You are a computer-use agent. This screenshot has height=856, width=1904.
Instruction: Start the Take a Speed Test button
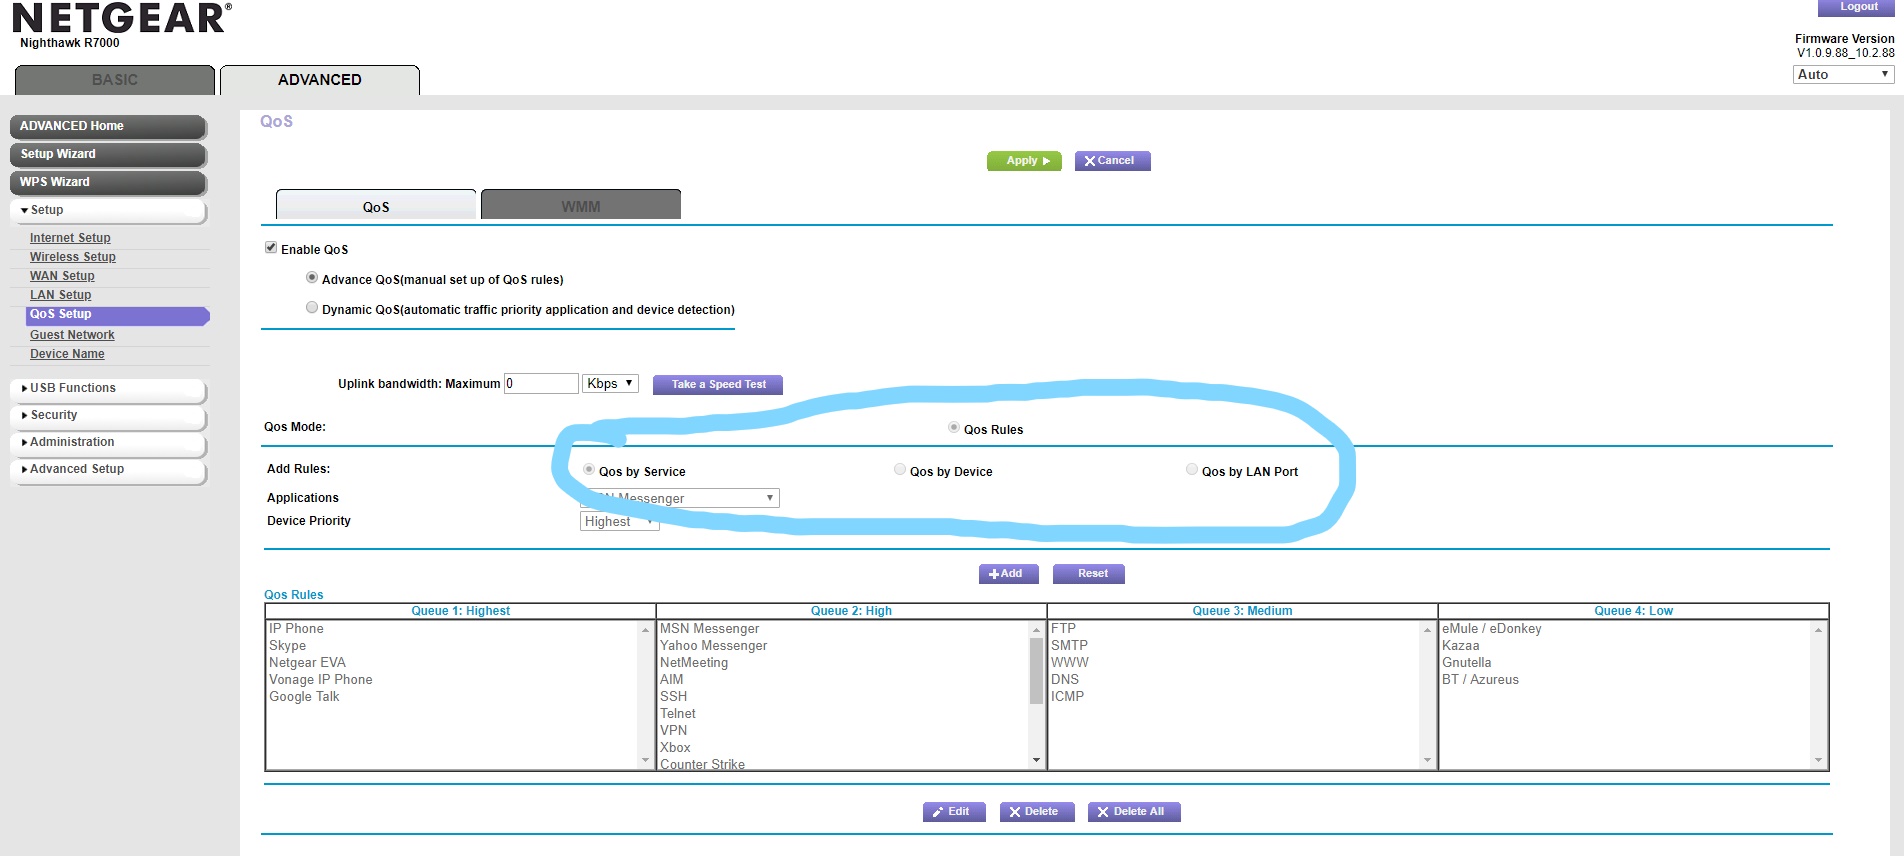tap(717, 385)
